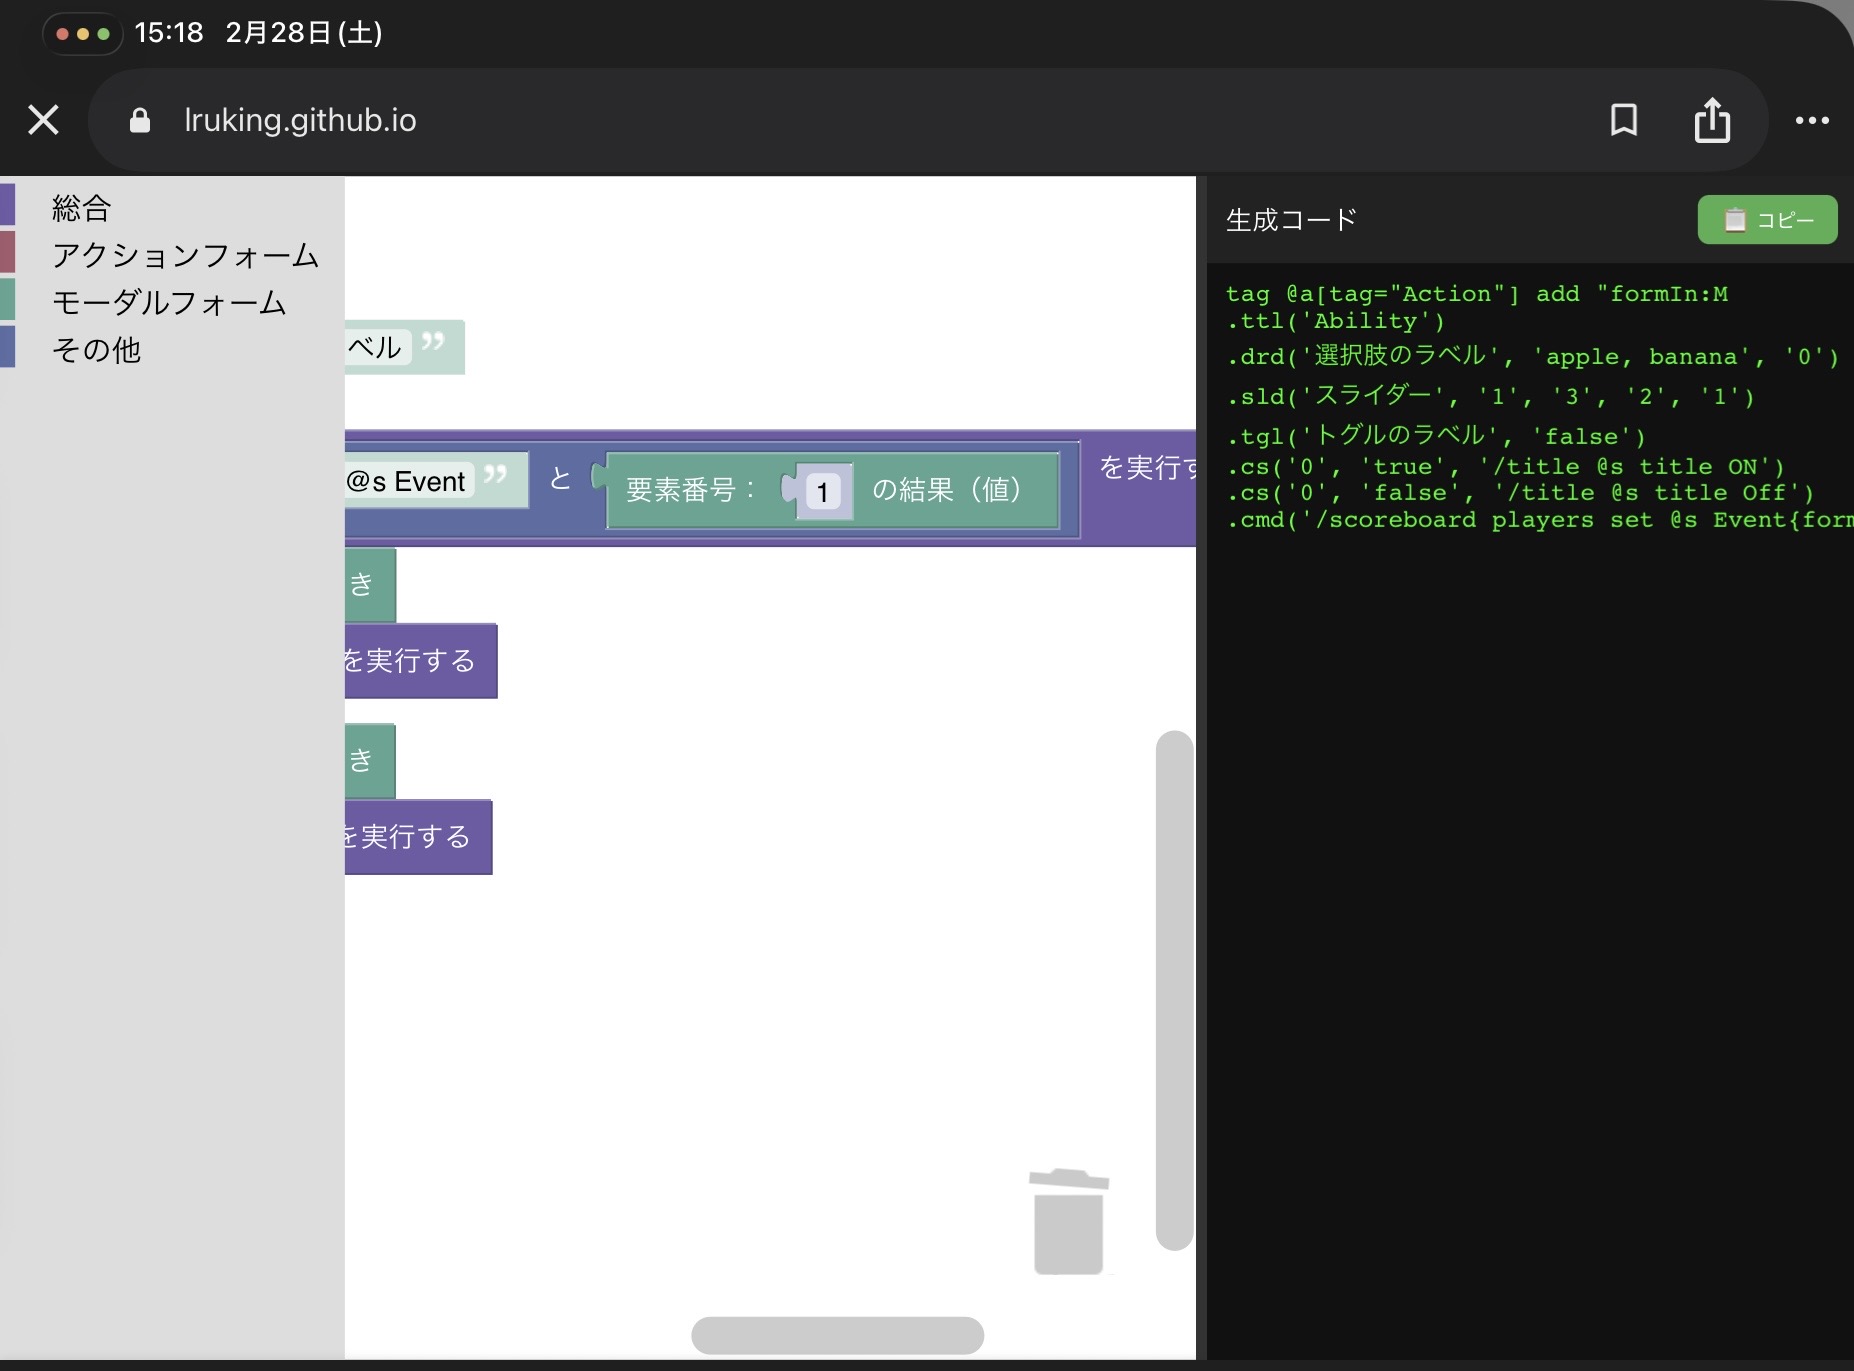Click the lruking.github.io address bar
This screenshot has height=1371, width=1854.
click(300, 120)
